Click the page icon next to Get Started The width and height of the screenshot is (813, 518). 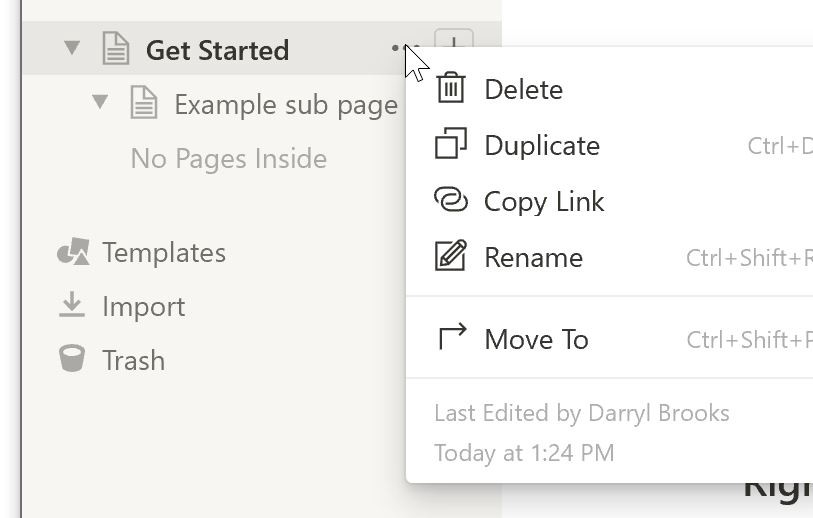coord(116,48)
